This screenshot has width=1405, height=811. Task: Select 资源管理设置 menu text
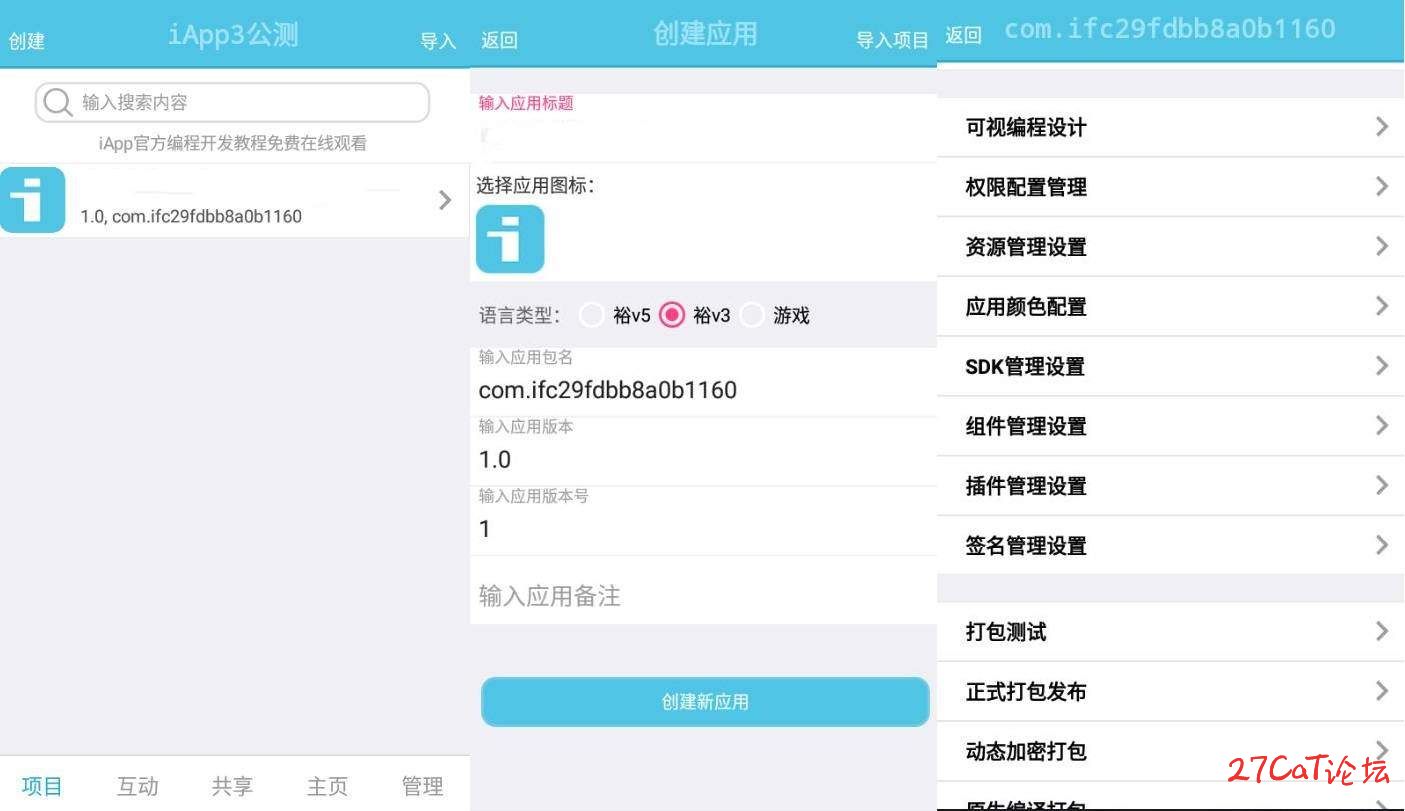pyautogui.click(x=1026, y=247)
